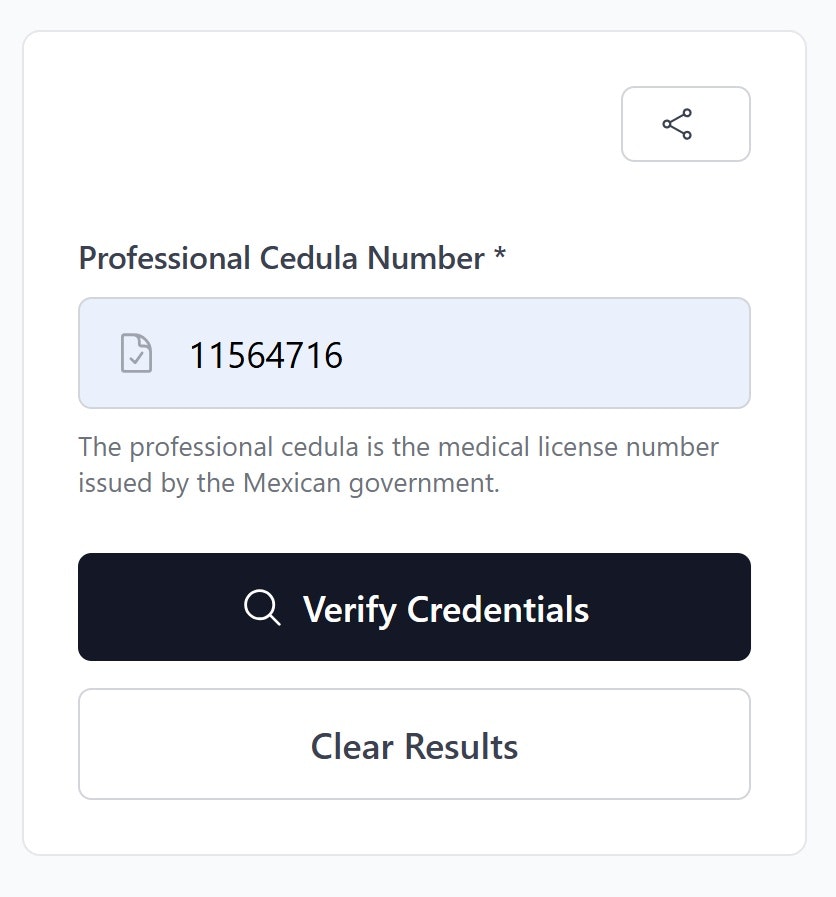
Task: Submit verification with Verify Credentials
Action: pos(414,606)
